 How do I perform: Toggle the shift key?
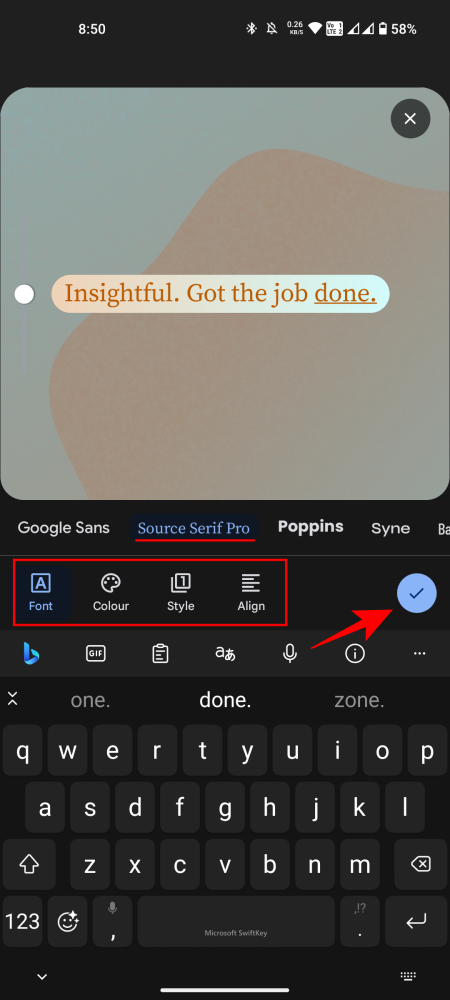(x=29, y=864)
